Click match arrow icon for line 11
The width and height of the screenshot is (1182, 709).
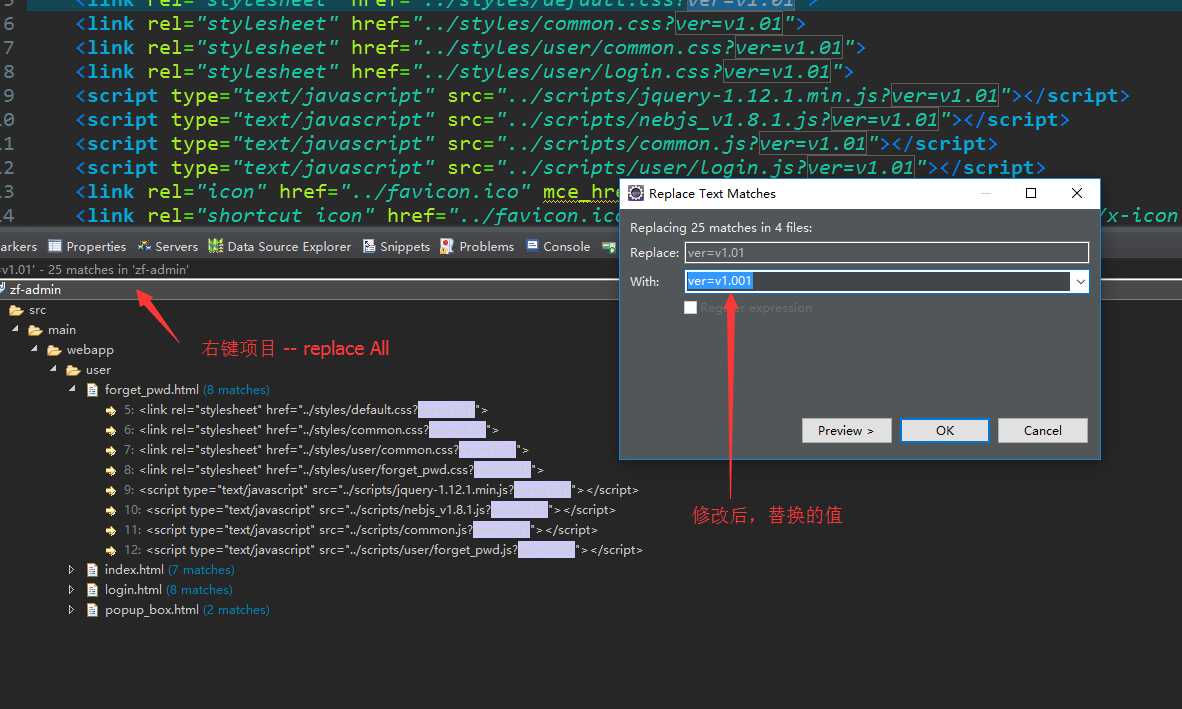coord(111,530)
